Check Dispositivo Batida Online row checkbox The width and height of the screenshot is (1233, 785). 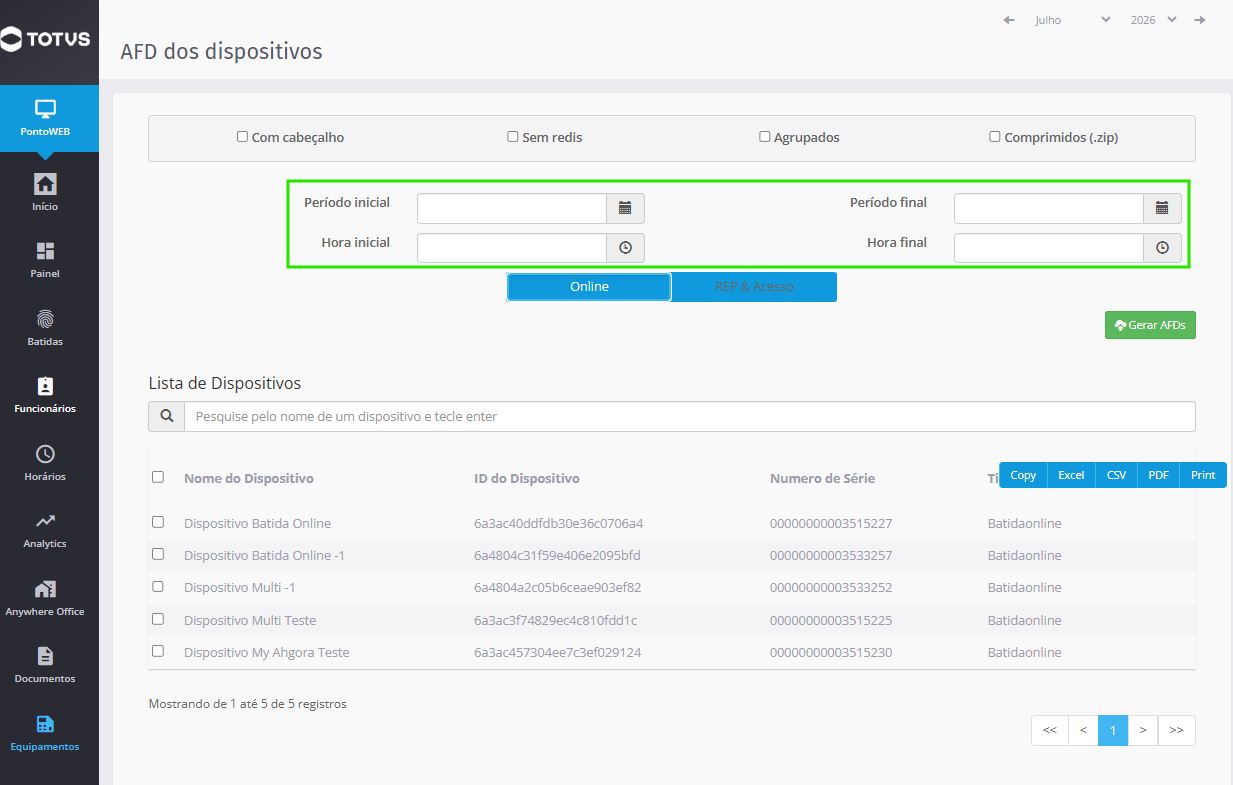pyautogui.click(x=158, y=522)
